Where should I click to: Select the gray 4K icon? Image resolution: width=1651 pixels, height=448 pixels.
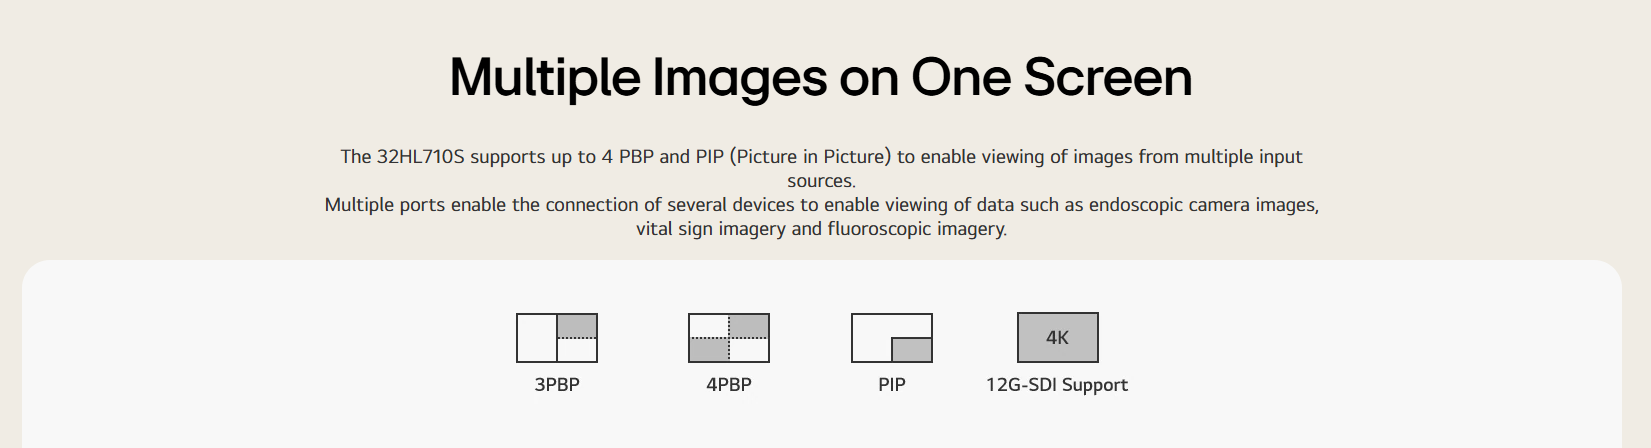point(1058,338)
